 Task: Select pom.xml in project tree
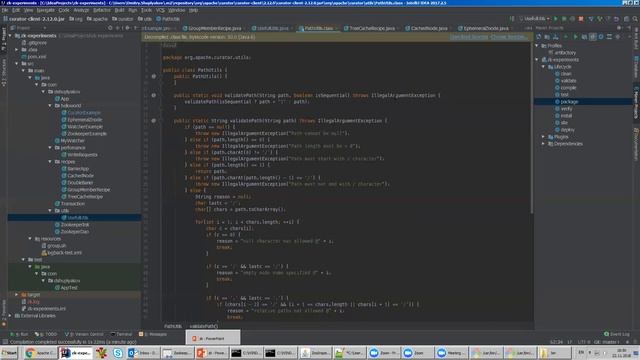click(36, 57)
